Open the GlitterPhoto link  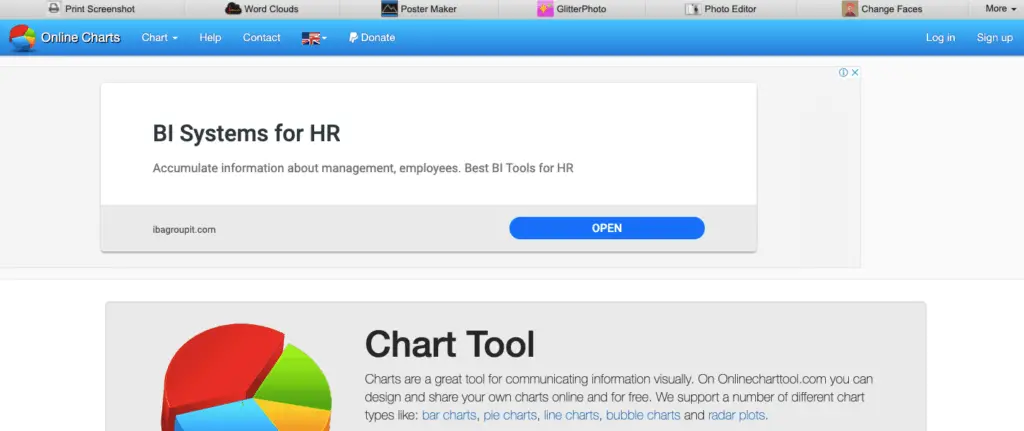point(581,9)
